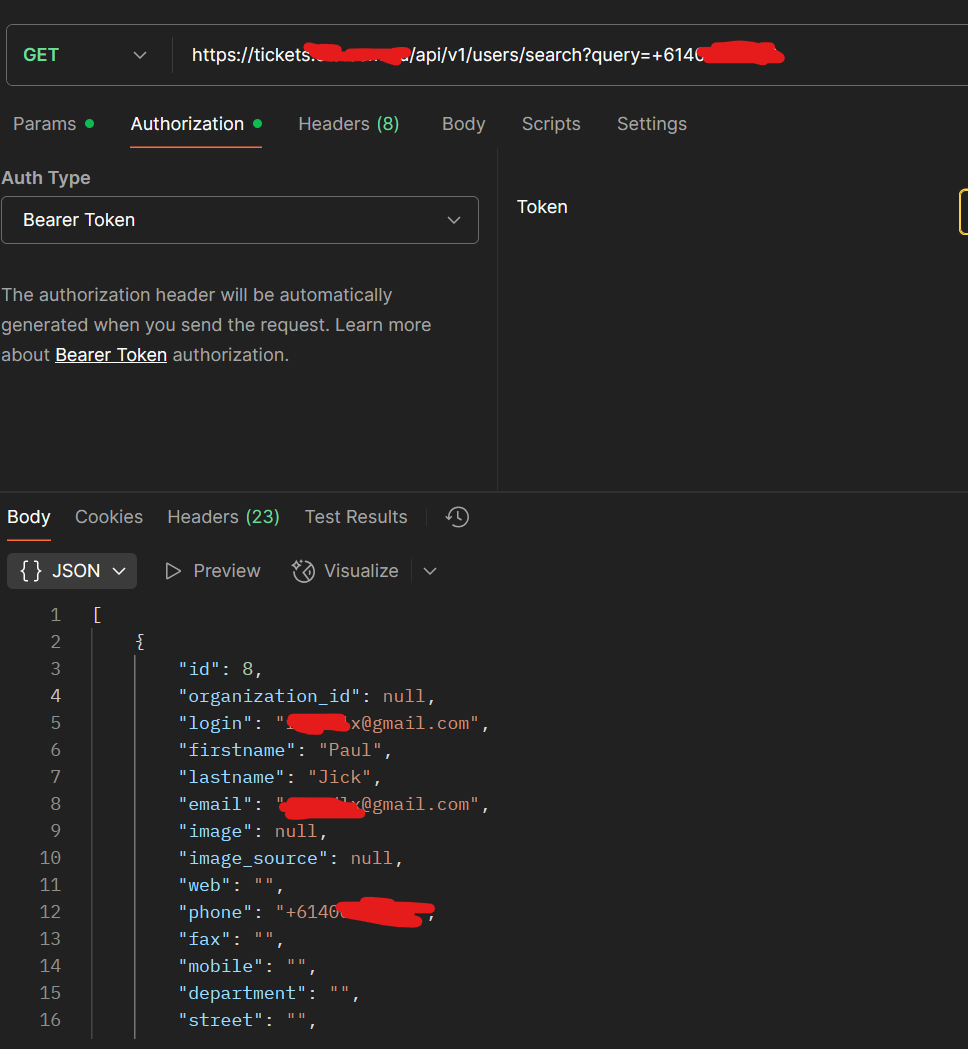
Task: Switch to the Params tab
Action: [54, 124]
